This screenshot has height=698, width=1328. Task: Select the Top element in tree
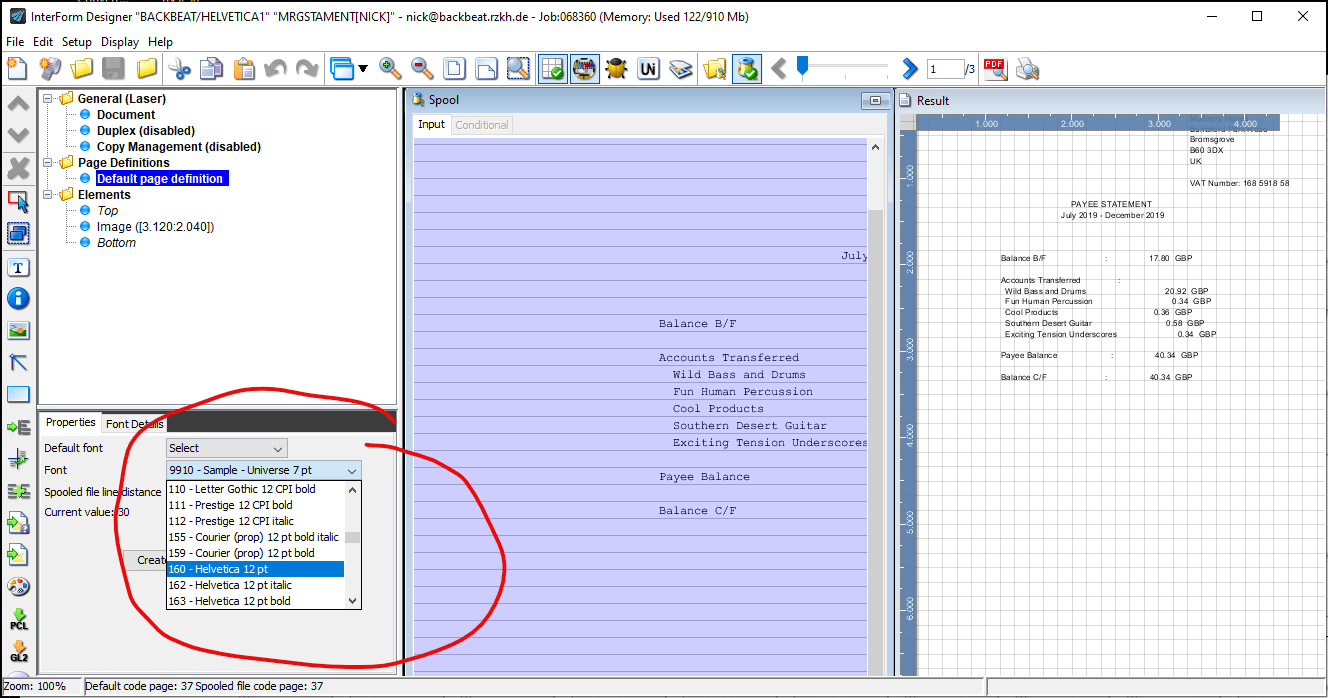point(107,211)
